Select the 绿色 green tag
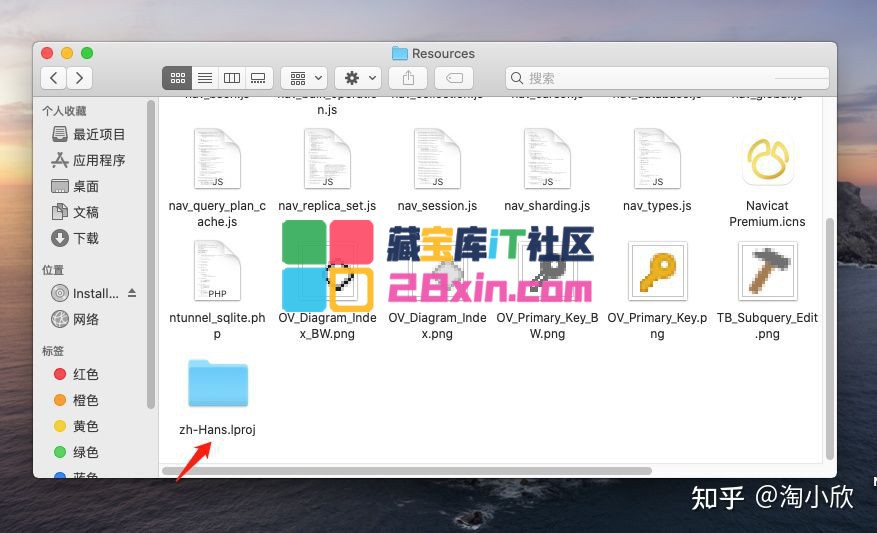 pyautogui.click(x=77, y=452)
